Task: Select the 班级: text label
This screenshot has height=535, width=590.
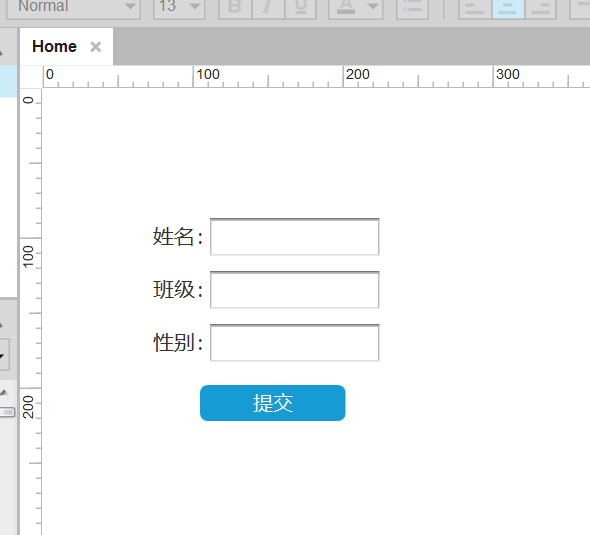Action: [x=178, y=290]
